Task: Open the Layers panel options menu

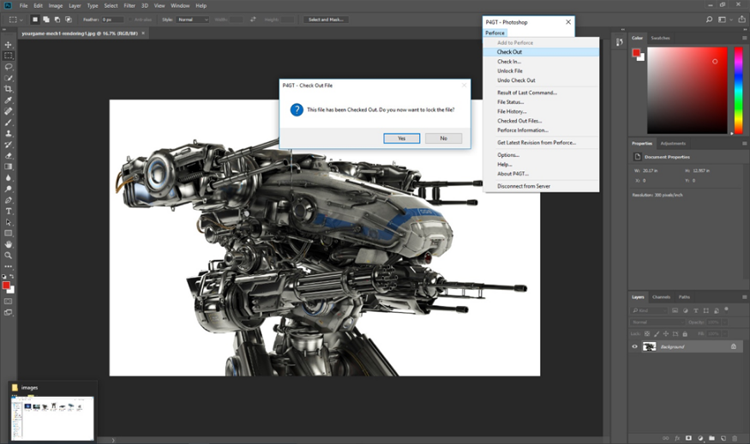Action: coord(744,297)
